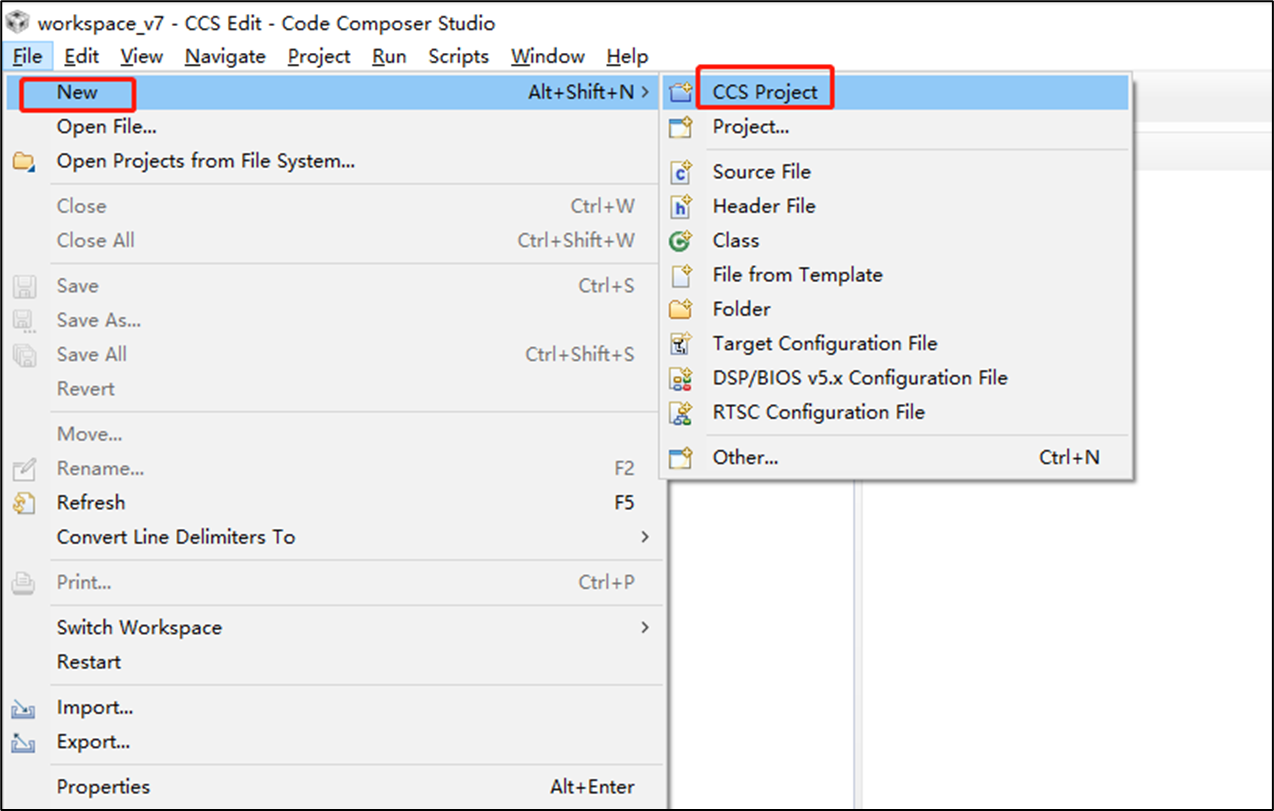Expand the Switch Workspace submenu
1274x811 pixels.
pyautogui.click(x=334, y=628)
